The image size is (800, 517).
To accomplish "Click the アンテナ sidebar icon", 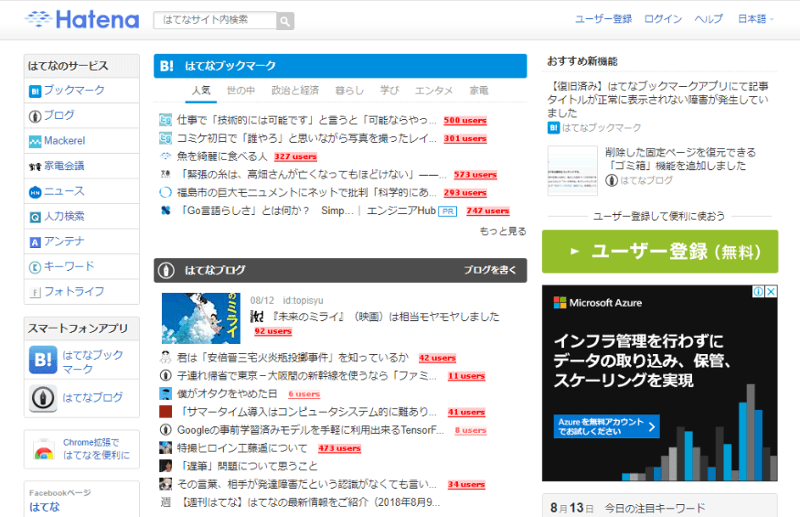I will pyautogui.click(x=35, y=242).
